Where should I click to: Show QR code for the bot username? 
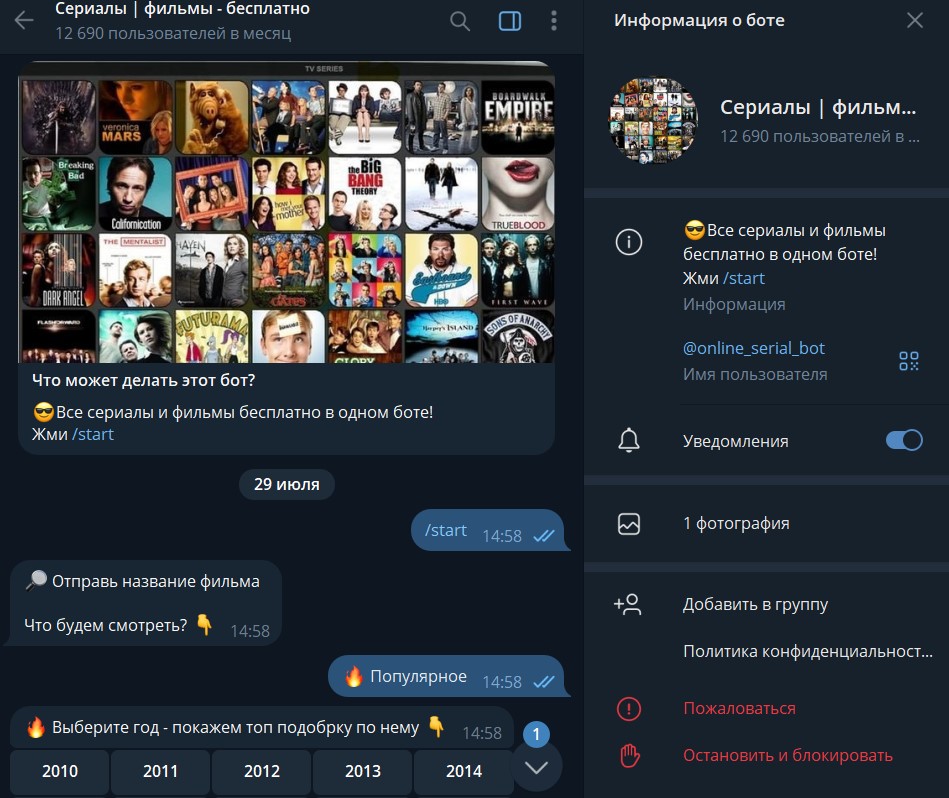click(x=908, y=361)
